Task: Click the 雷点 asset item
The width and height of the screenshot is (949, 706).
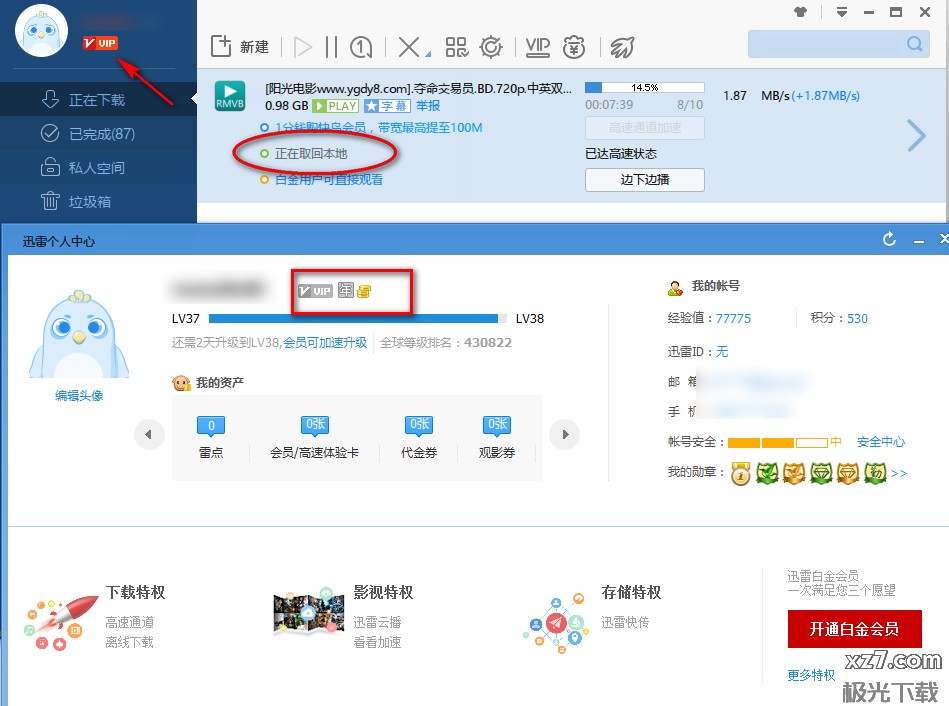Action: (x=211, y=437)
